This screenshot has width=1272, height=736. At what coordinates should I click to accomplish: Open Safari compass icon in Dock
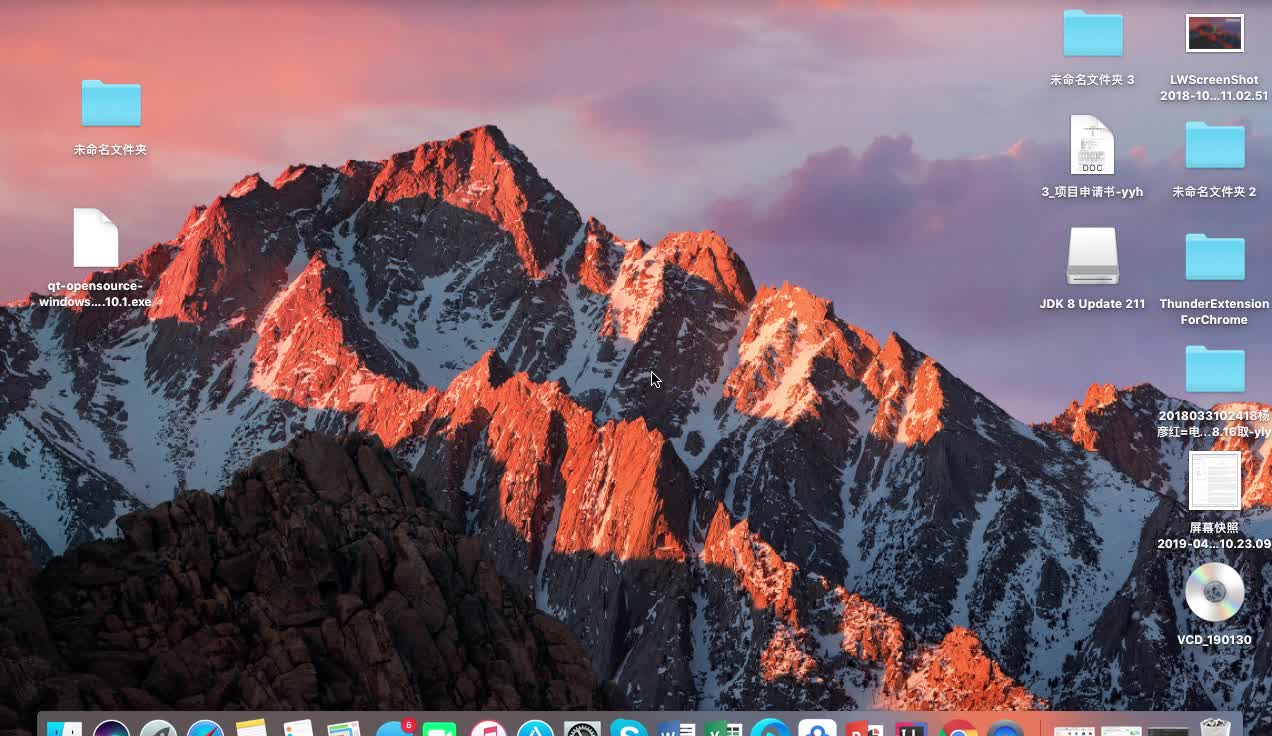coord(205,728)
